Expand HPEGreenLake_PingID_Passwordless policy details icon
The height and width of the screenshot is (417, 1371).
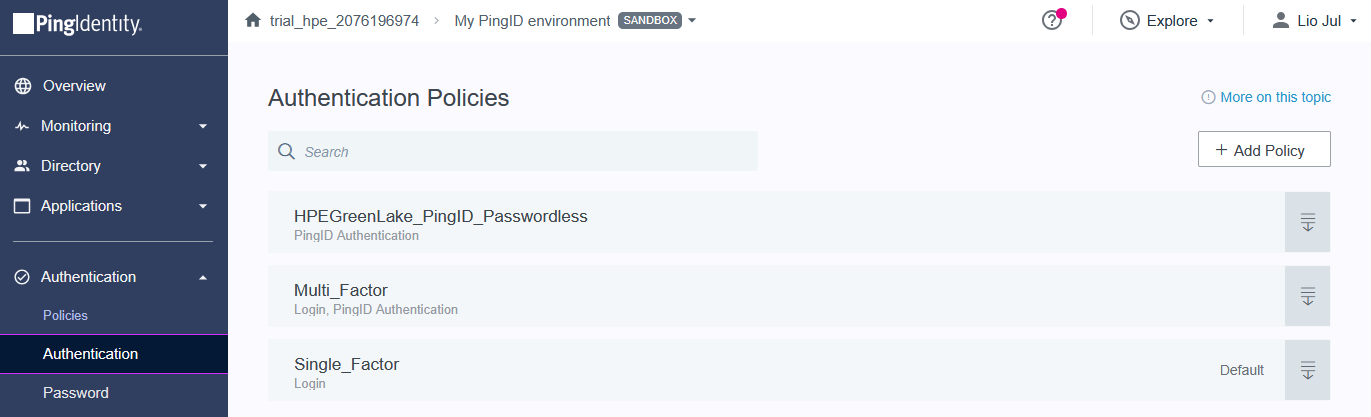1307,222
